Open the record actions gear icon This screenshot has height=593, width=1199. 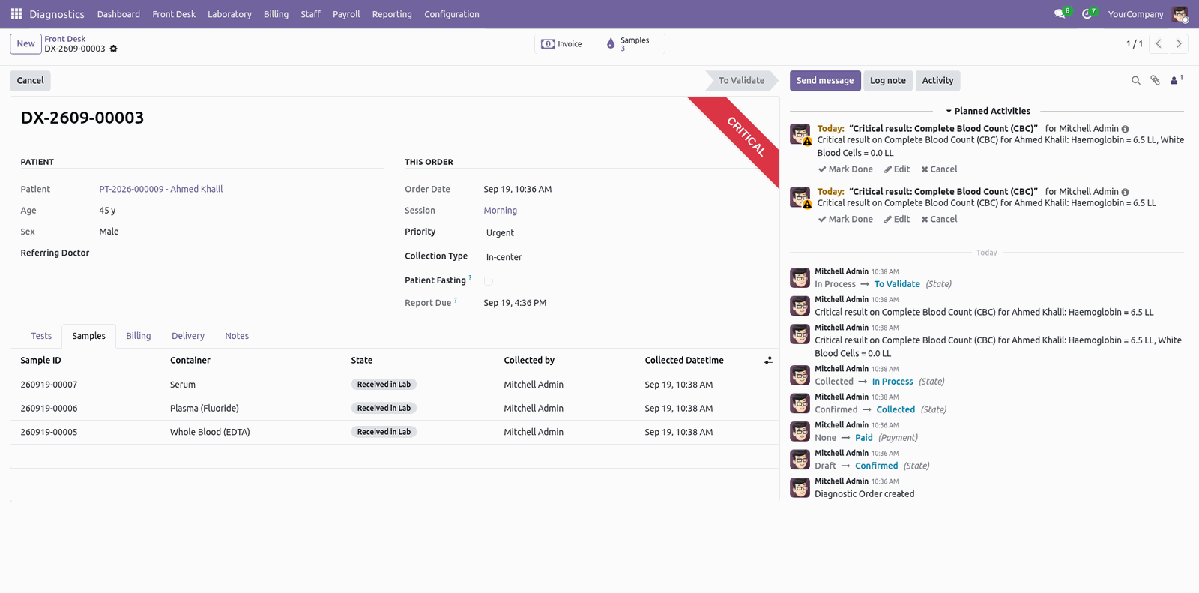click(x=114, y=49)
